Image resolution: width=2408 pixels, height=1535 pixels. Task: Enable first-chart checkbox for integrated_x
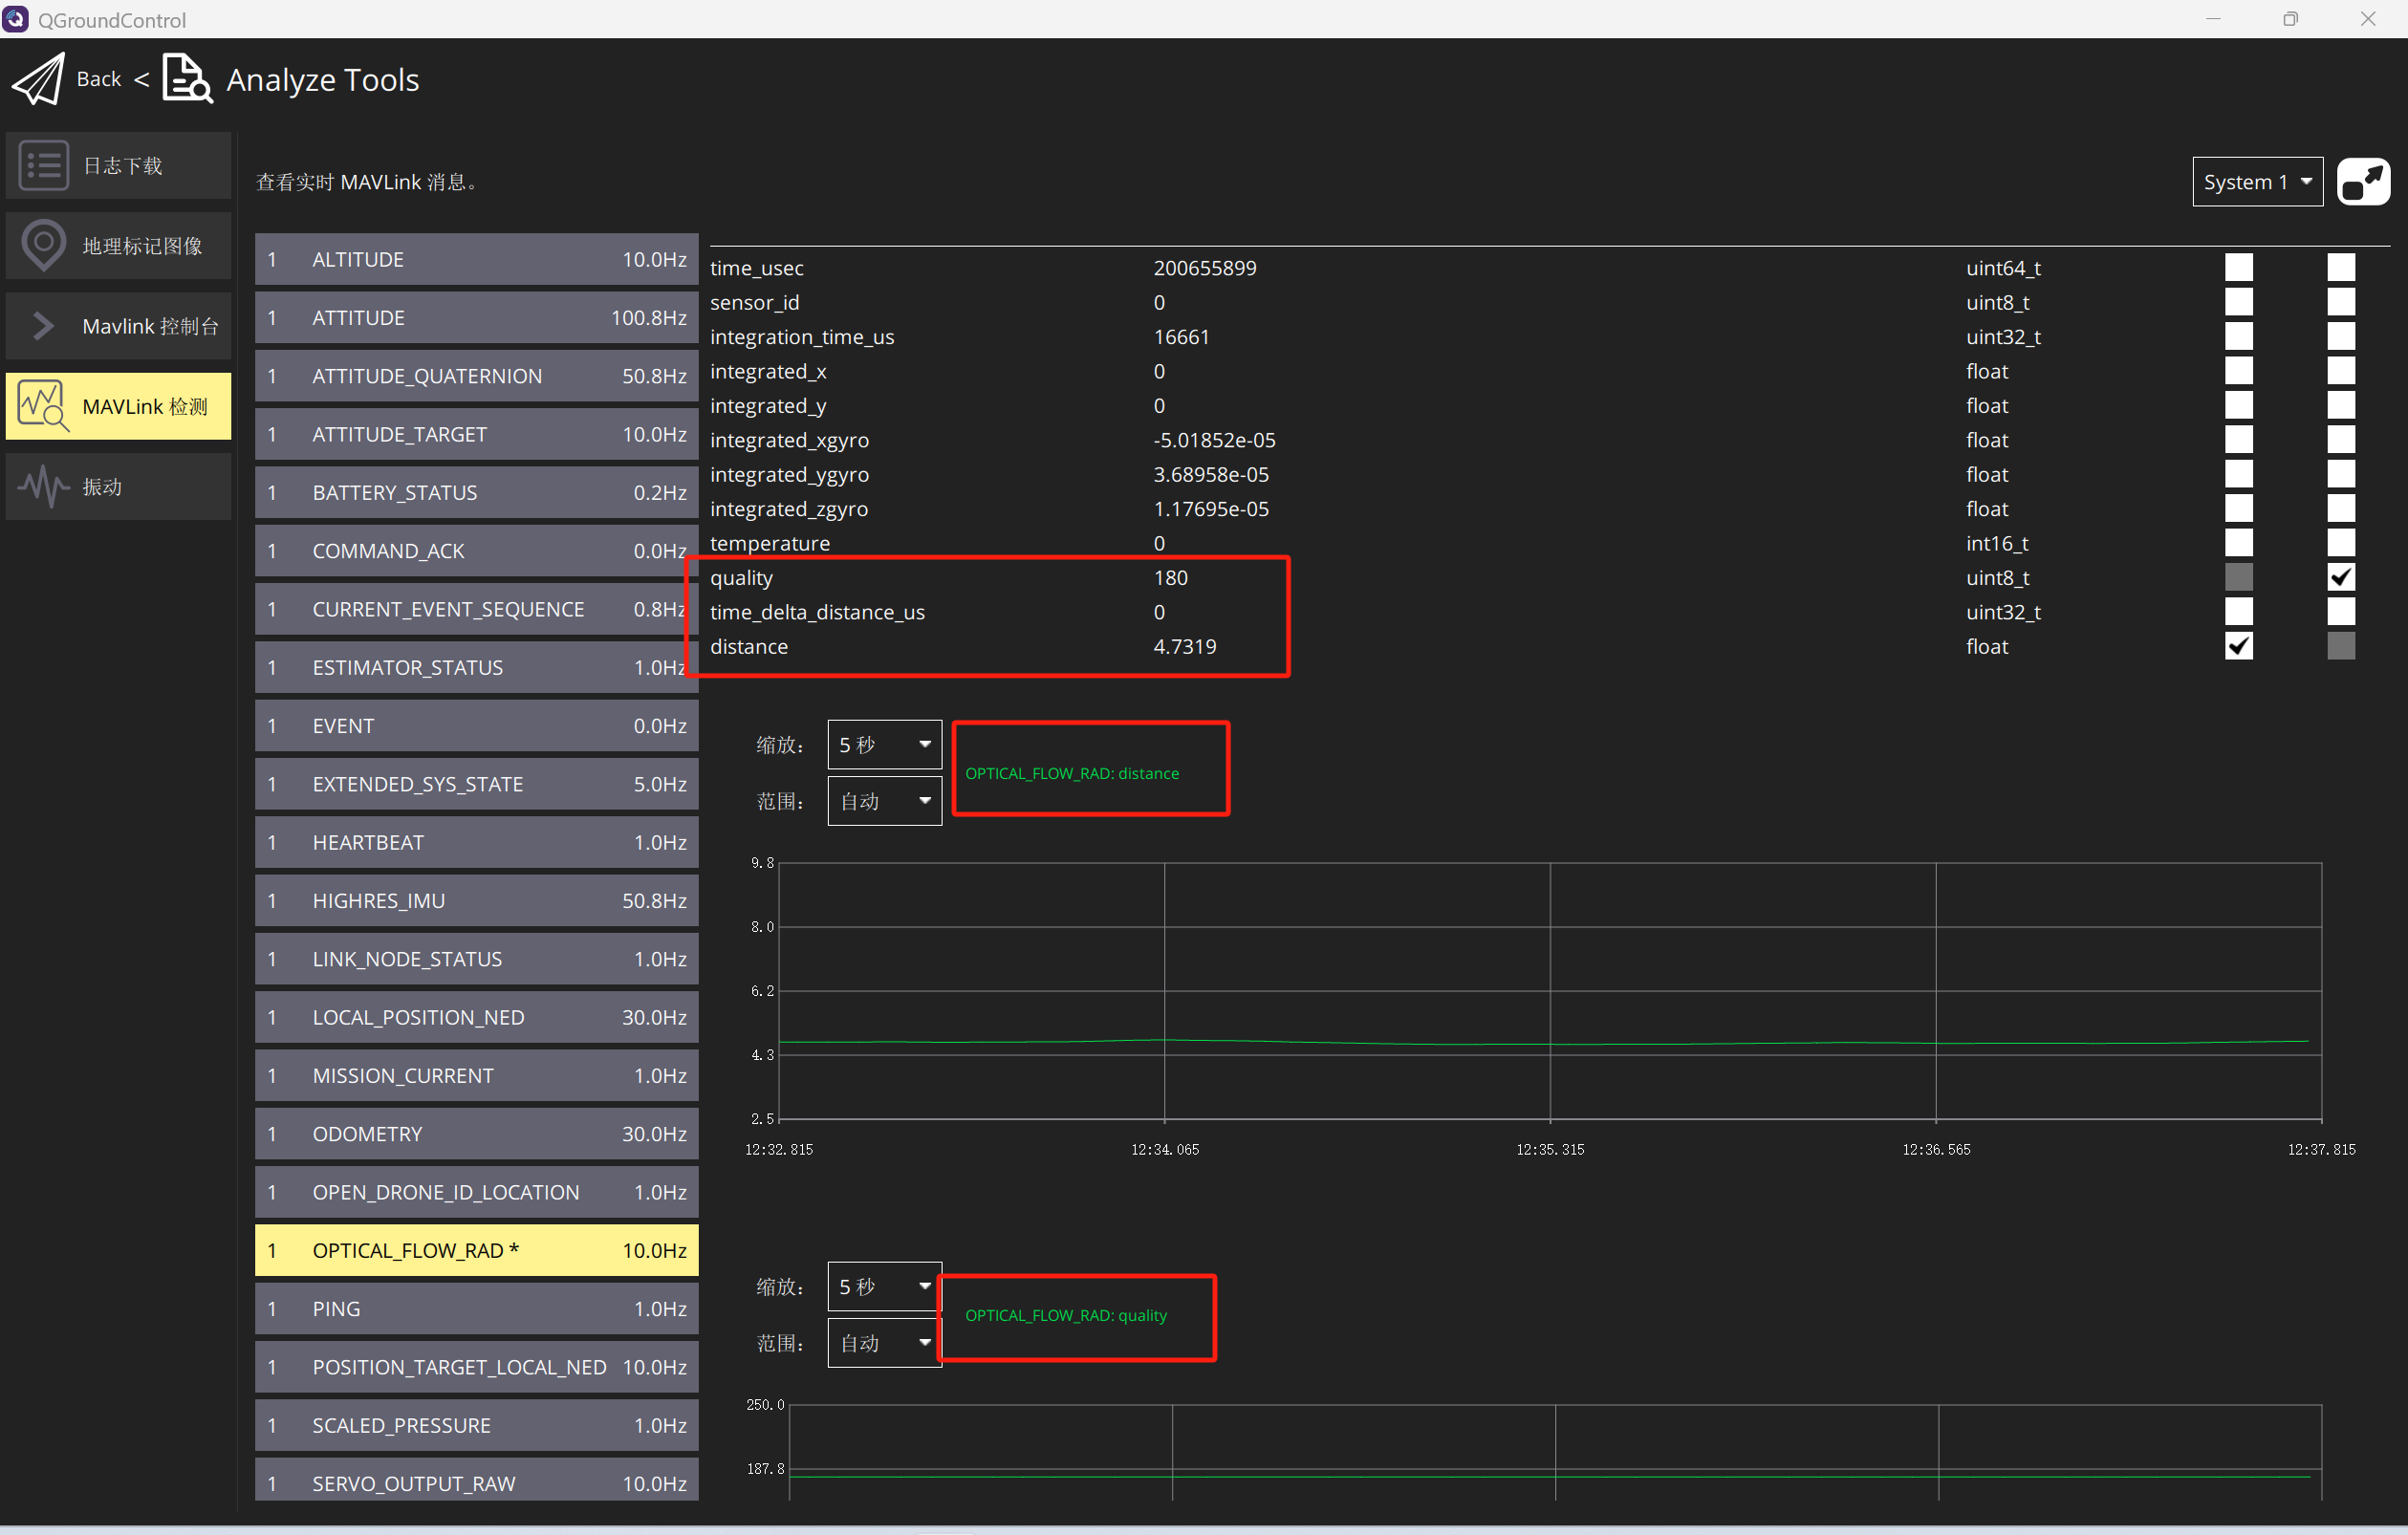2238,371
